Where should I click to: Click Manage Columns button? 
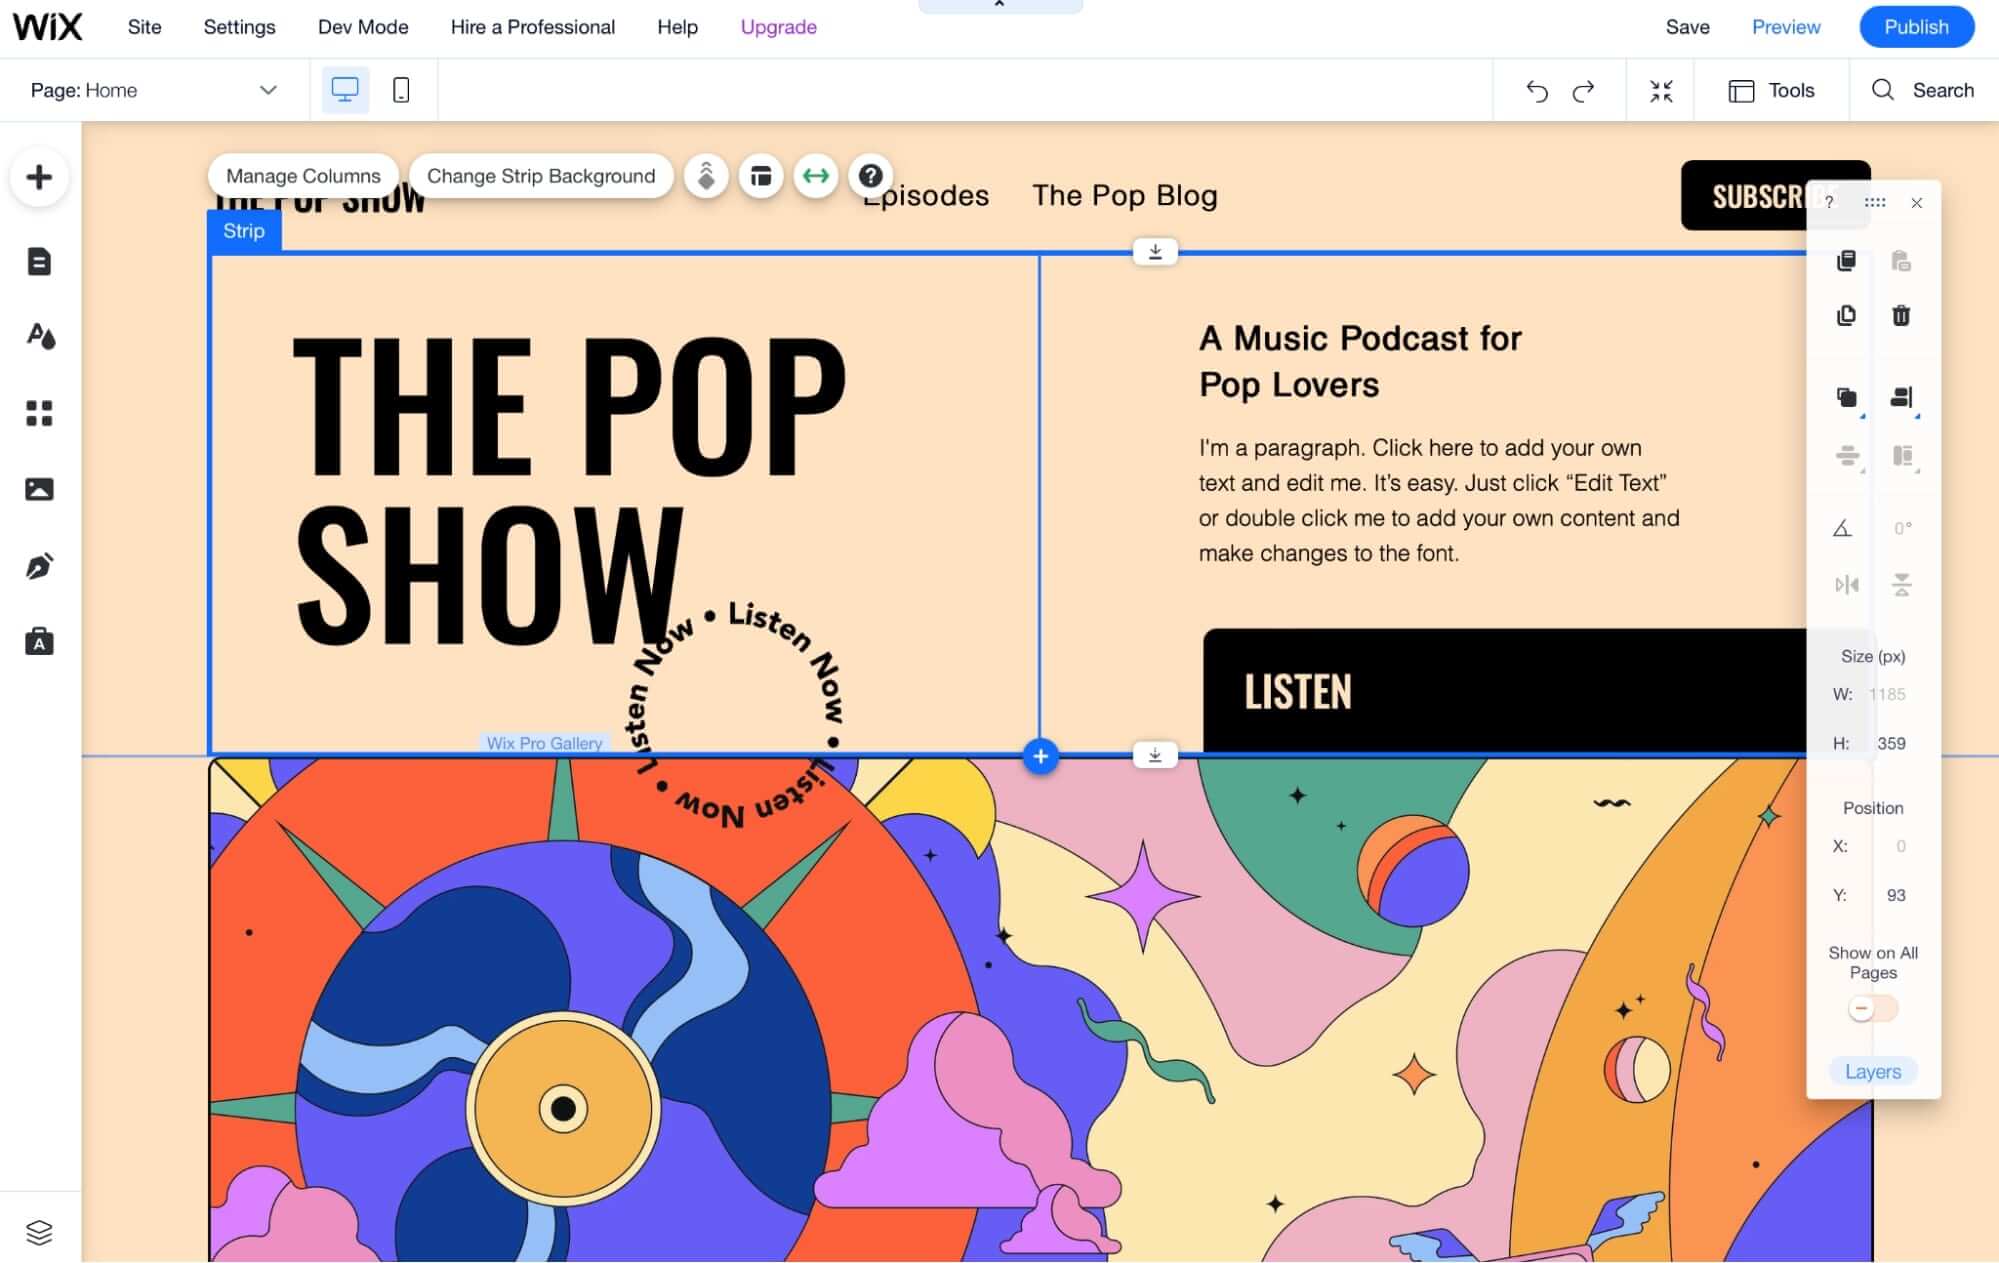pos(303,176)
